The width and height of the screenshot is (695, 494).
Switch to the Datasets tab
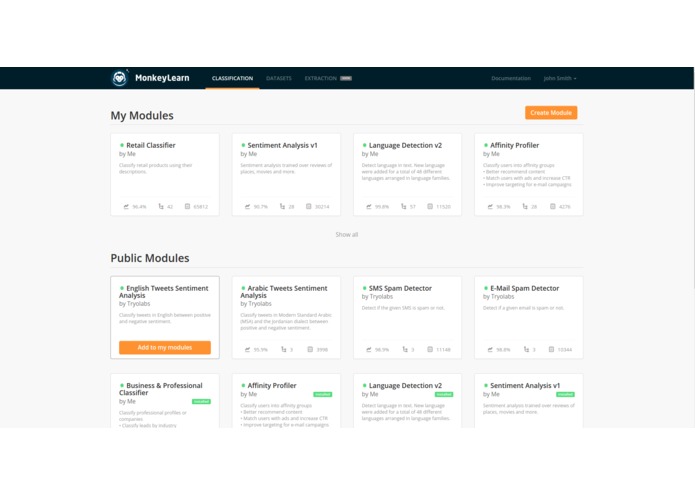[279, 78]
